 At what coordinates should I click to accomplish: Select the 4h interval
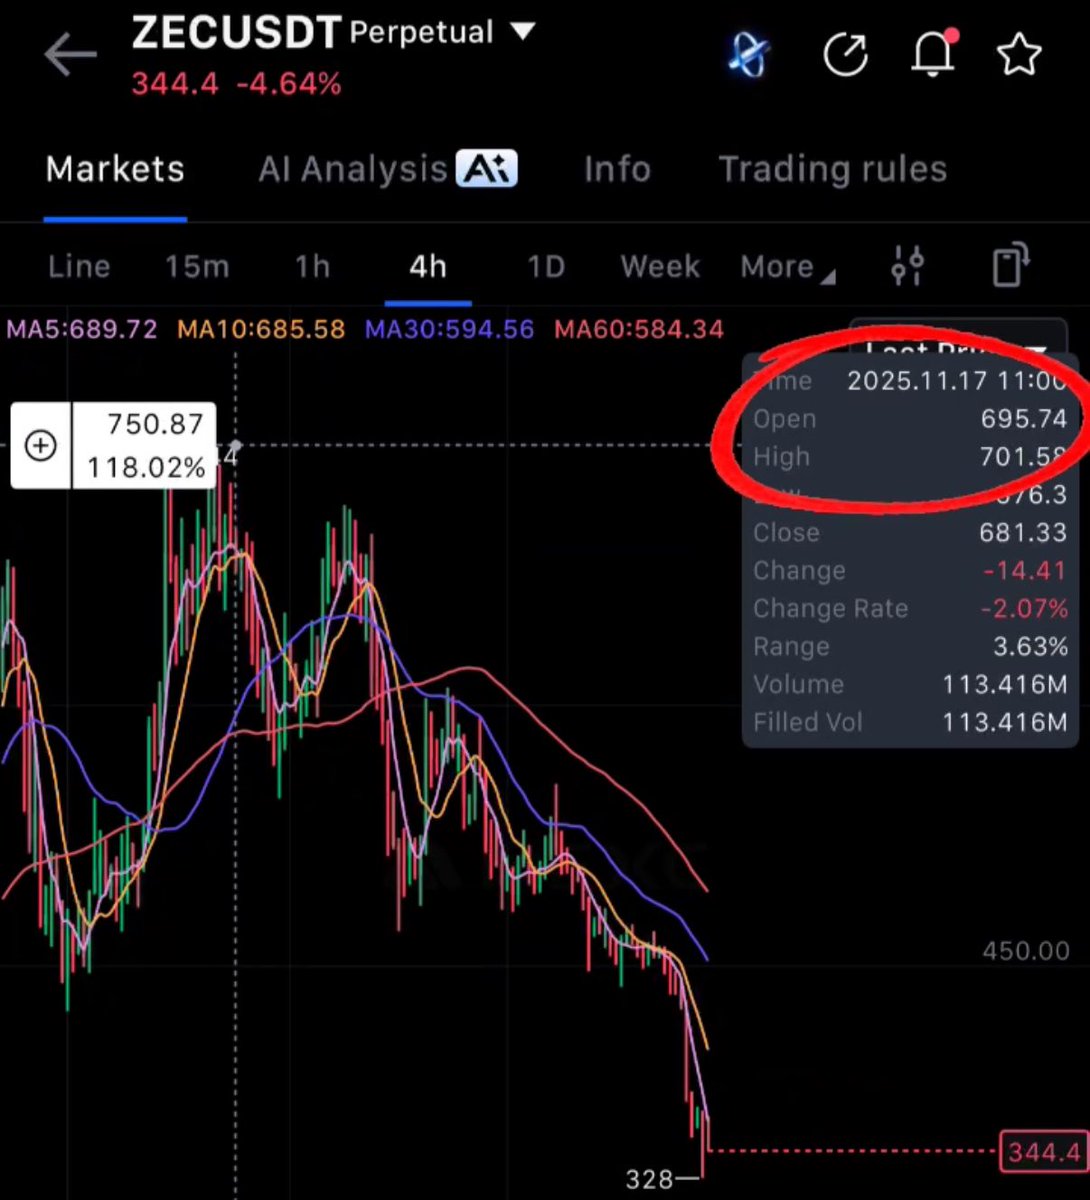click(x=428, y=267)
